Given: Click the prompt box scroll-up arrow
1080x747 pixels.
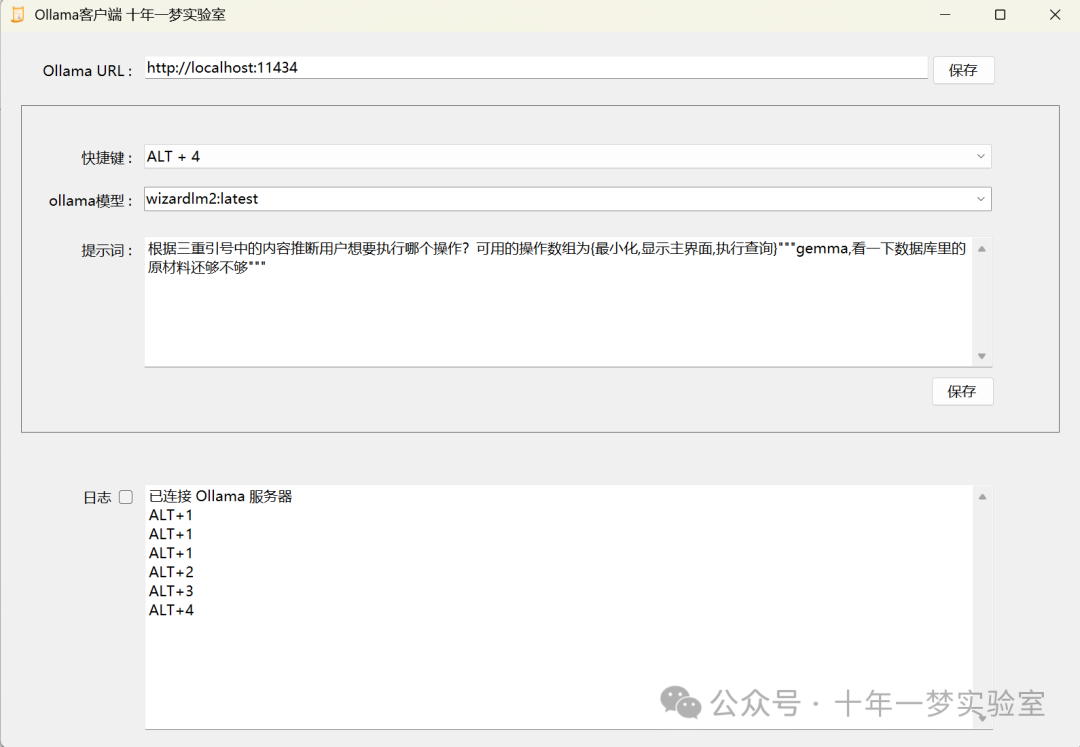Looking at the screenshot, I should tap(982, 249).
